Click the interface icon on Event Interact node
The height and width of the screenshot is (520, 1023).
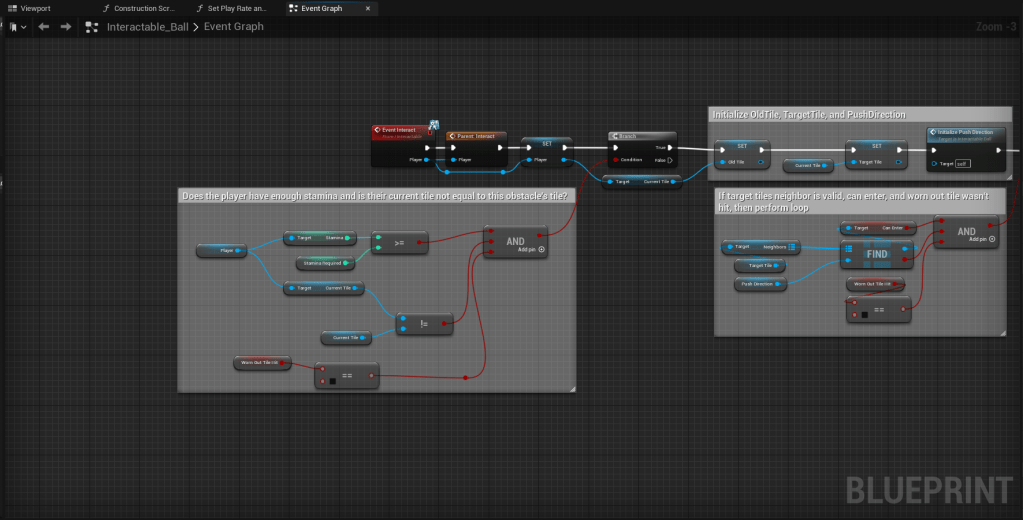pyautogui.click(x=435, y=126)
